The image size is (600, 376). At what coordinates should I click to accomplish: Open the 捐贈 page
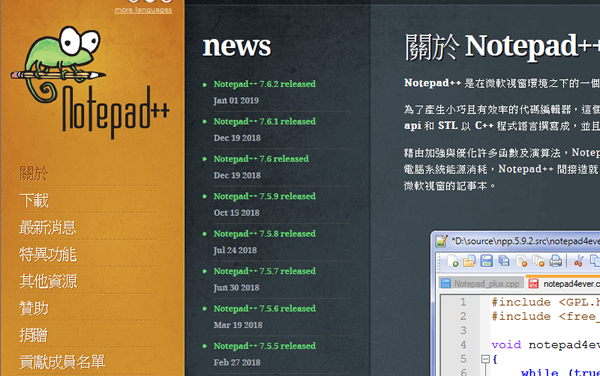coord(34,335)
